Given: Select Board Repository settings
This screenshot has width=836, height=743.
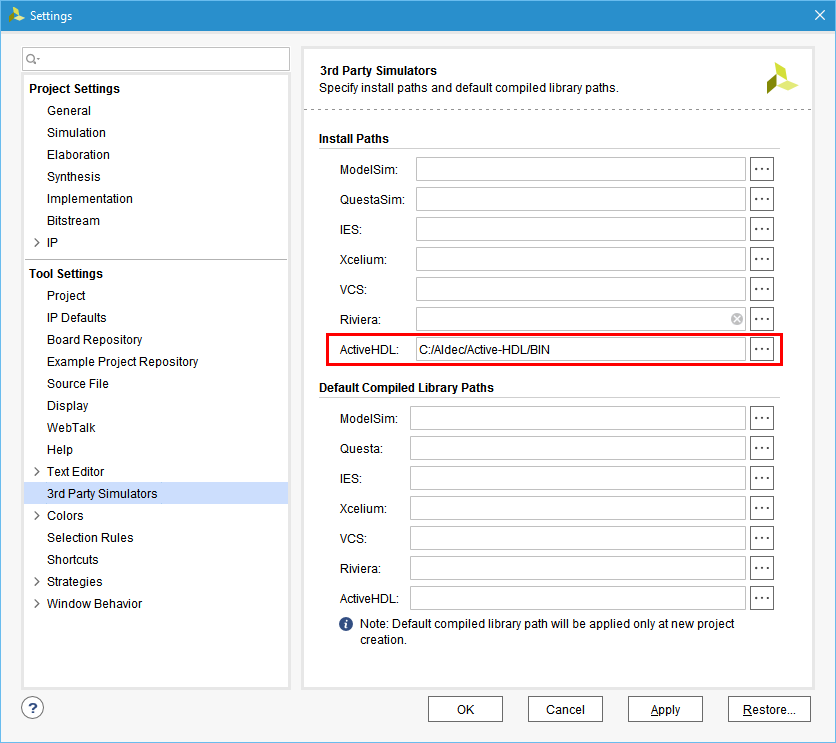Looking at the screenshot, I should tap(94, 340).
